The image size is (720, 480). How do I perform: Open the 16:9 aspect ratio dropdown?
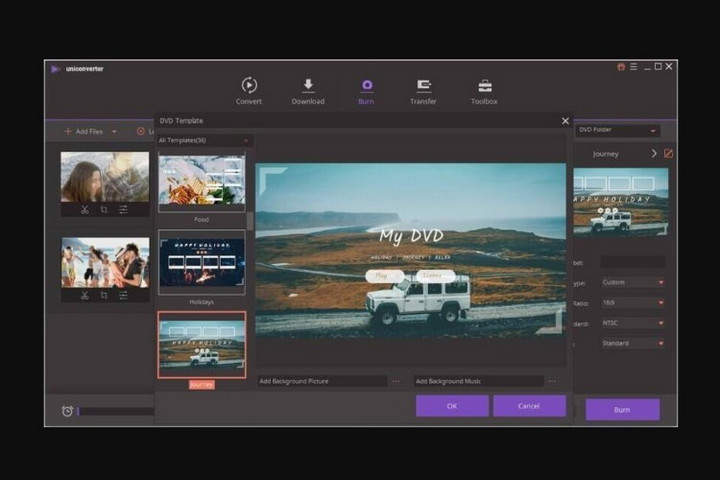[633, 303]
